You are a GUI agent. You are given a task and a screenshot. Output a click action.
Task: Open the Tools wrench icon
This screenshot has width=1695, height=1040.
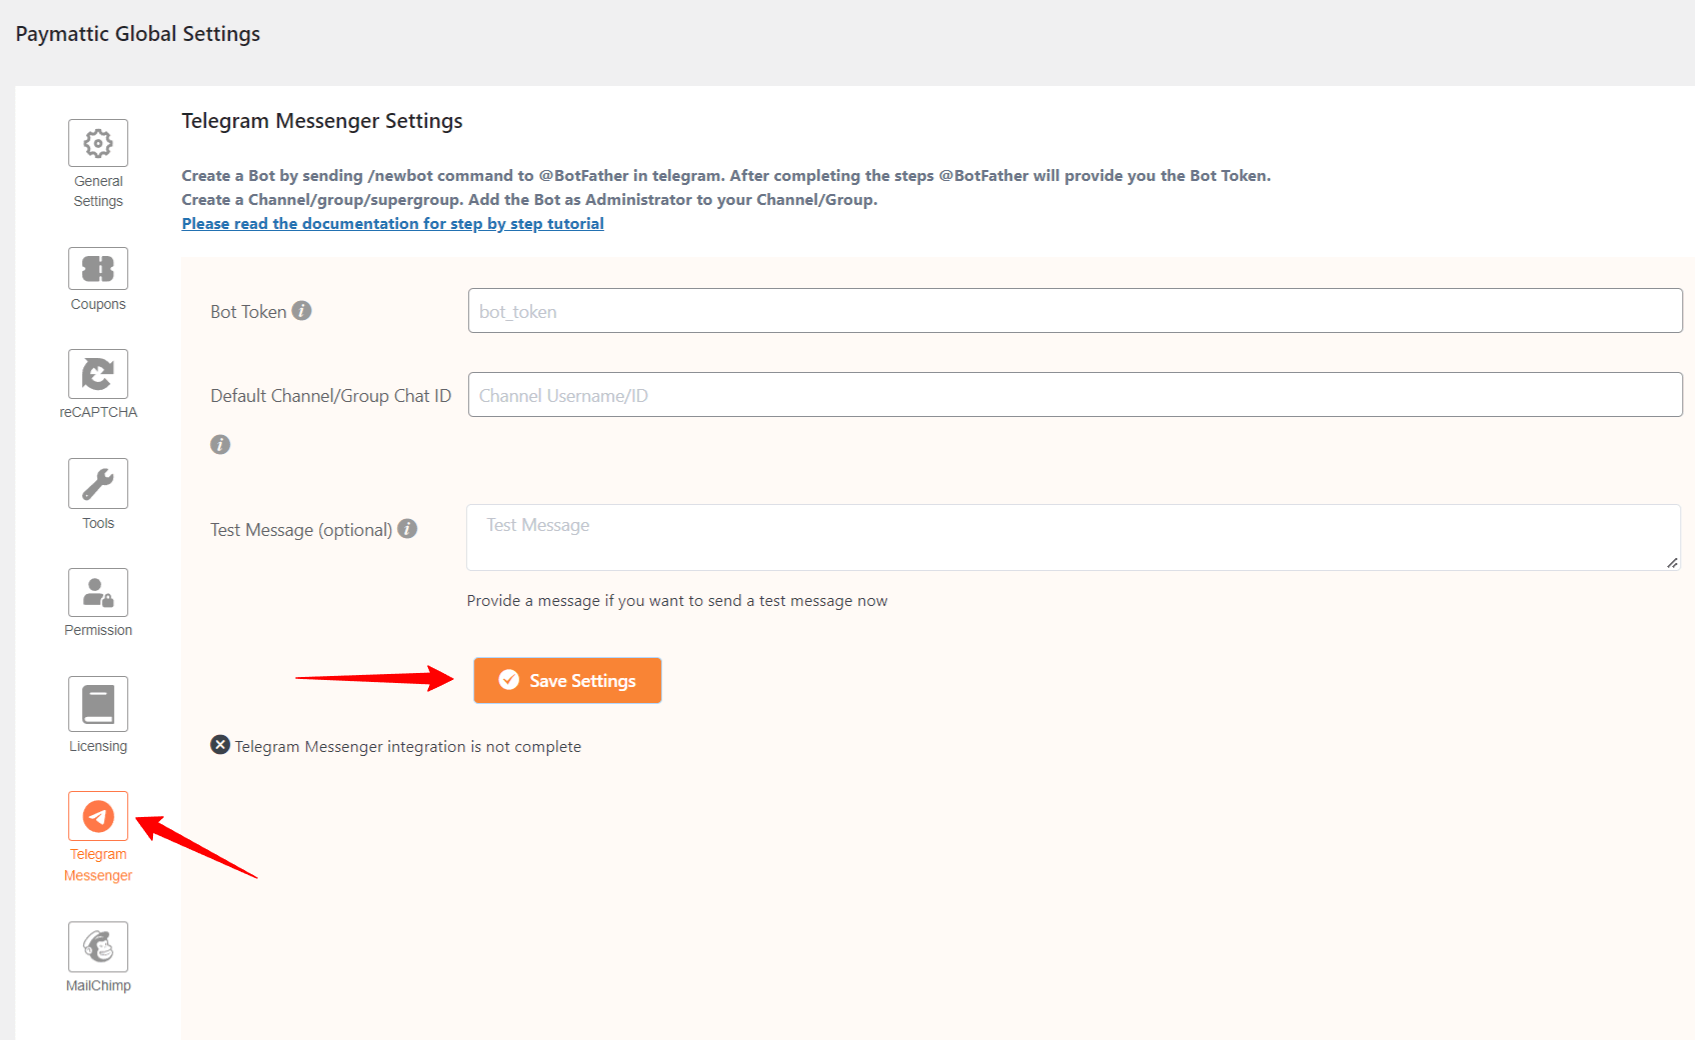click(98, 483)
